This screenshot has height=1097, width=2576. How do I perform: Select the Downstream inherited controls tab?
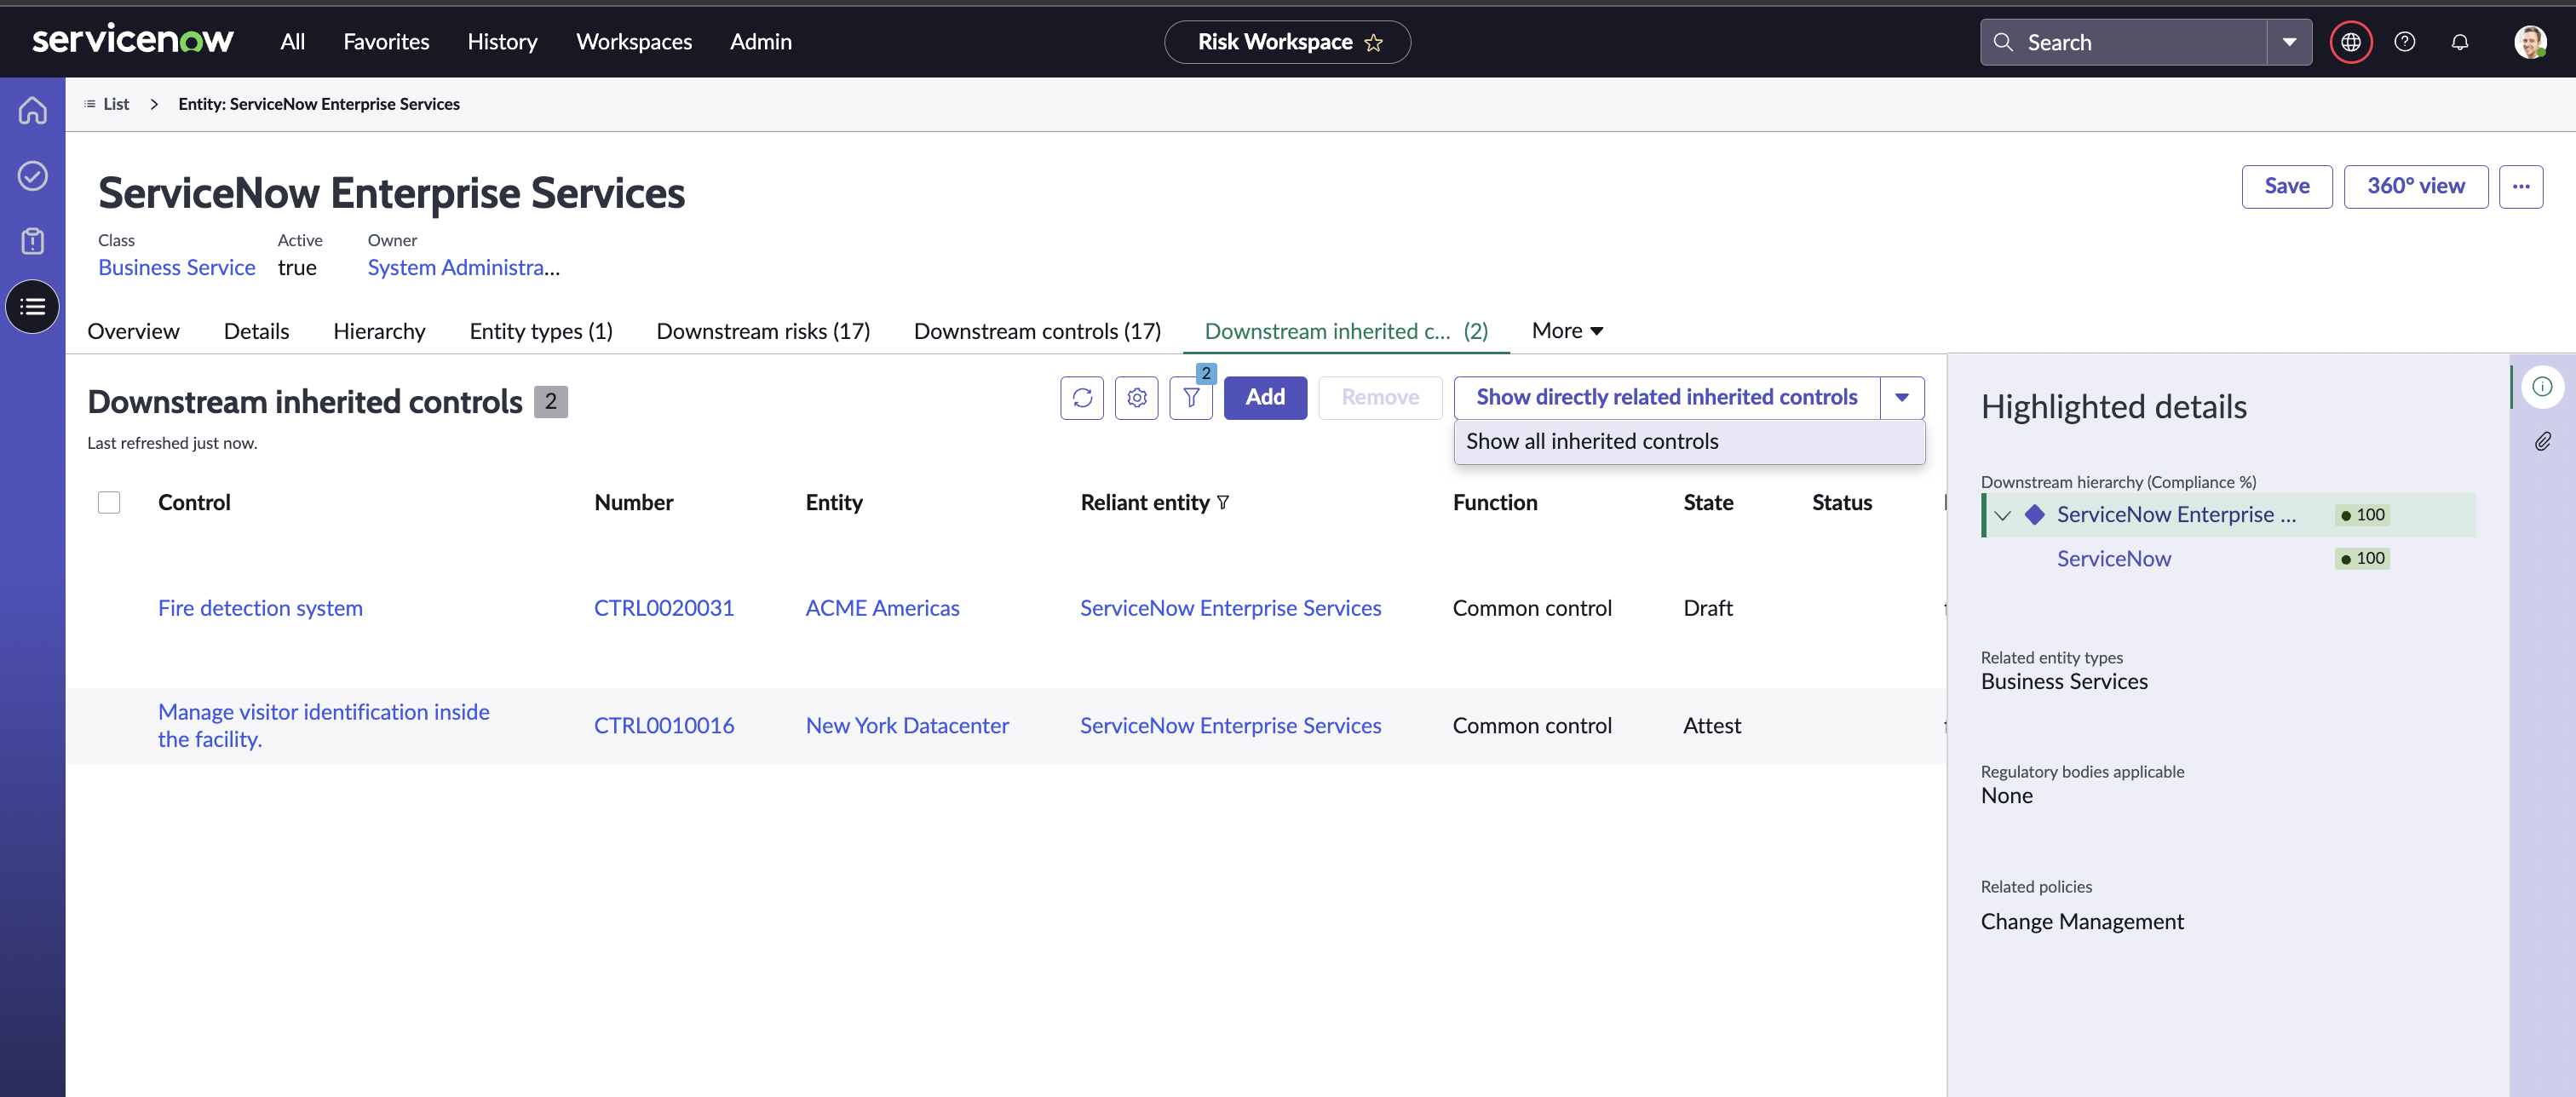click(x=1346, y=331)
